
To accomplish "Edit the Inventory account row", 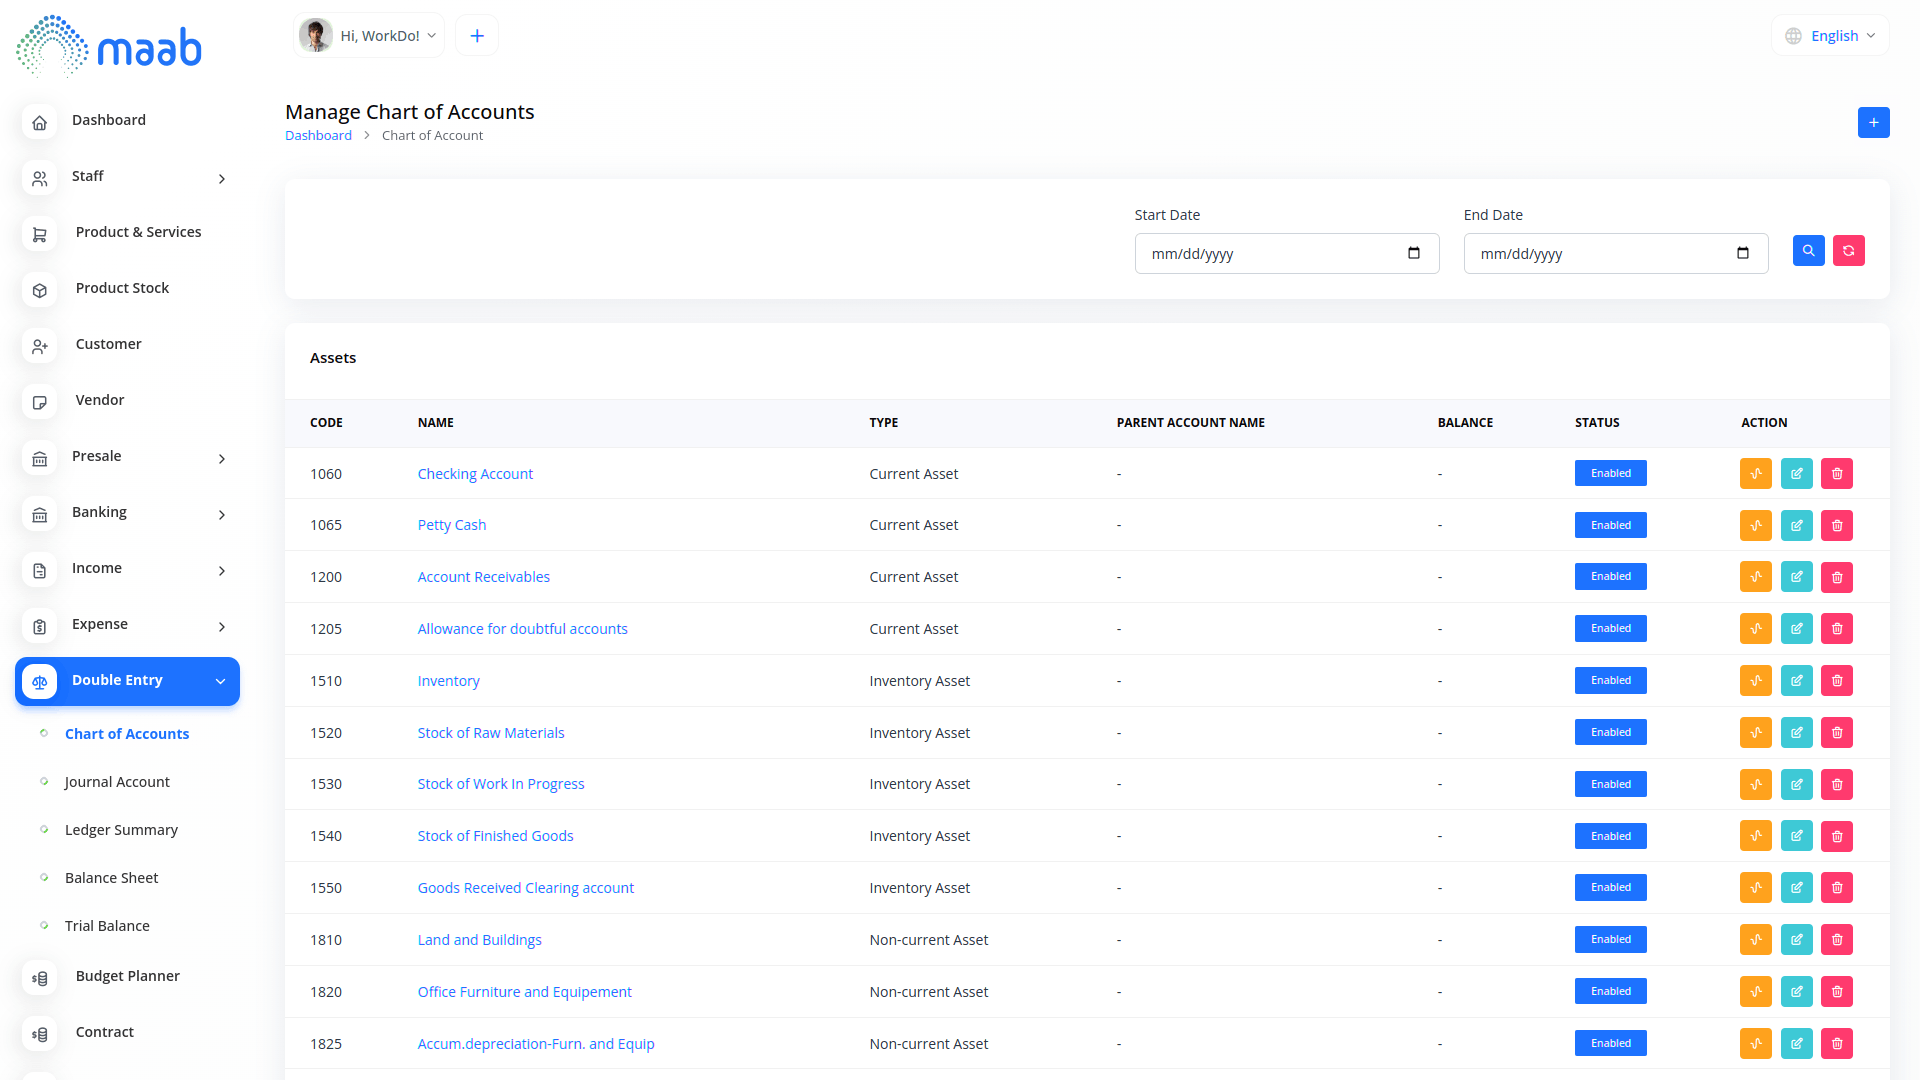I will pyautogui.click(x=1796, y=681).
